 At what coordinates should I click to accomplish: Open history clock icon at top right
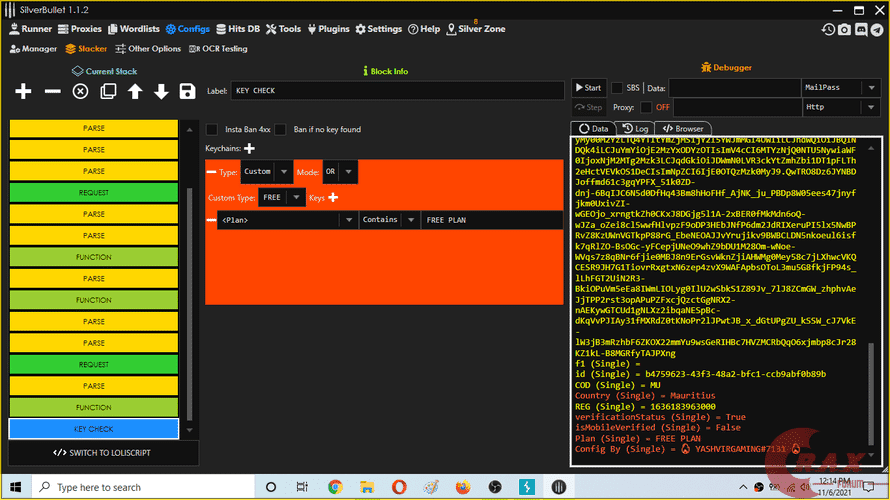[828, 30]
